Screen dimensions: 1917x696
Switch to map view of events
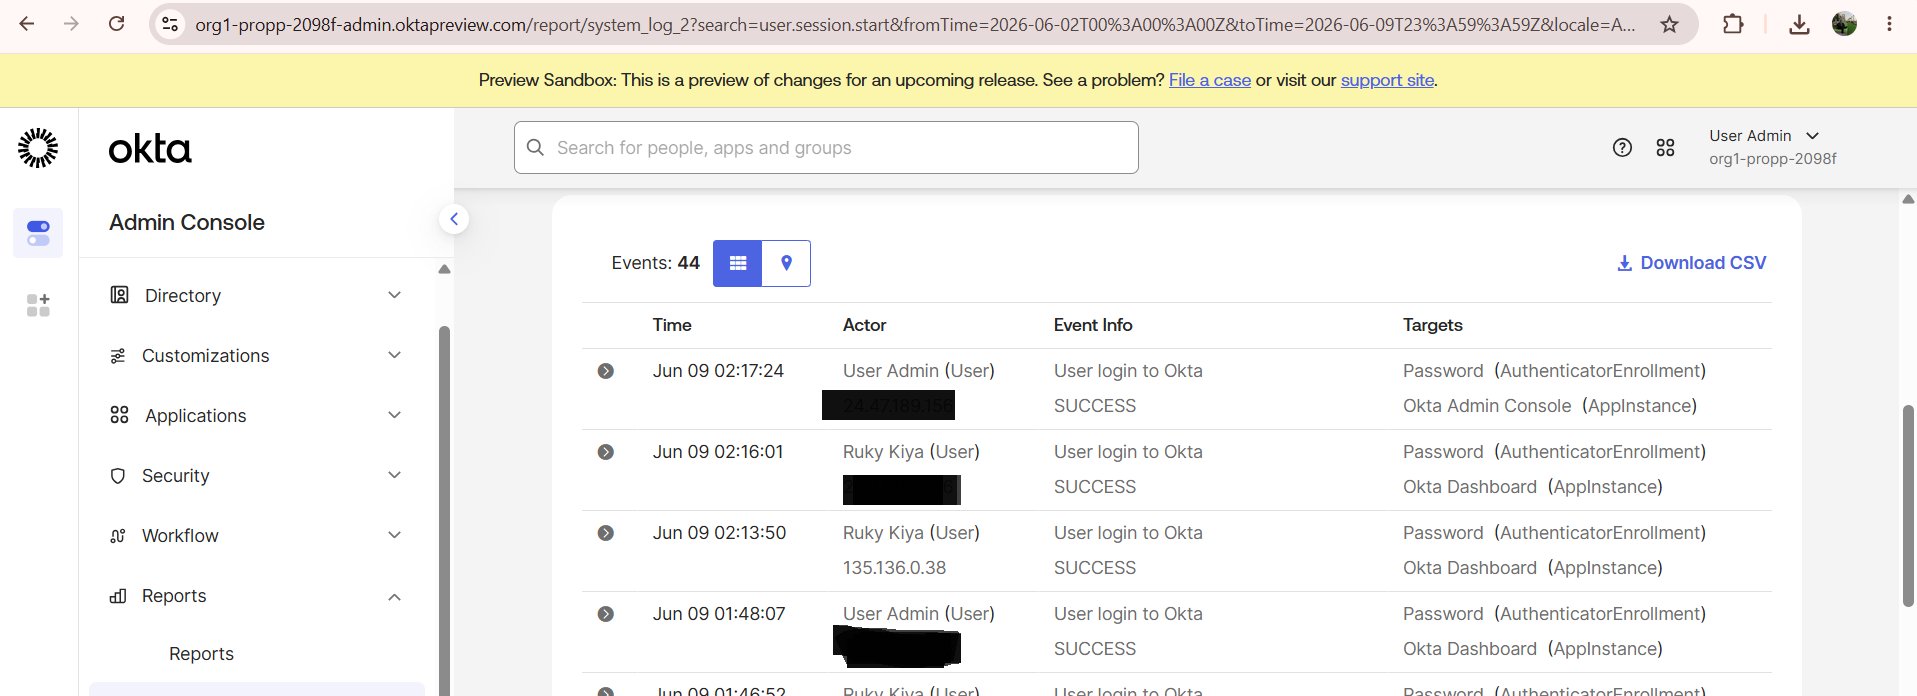click(x=786, y=263)
